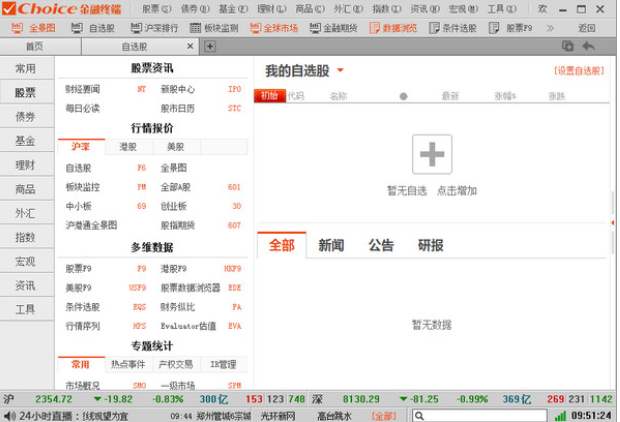
Task: Open 条件选股 toolbar item
Action: click(453, 28)
